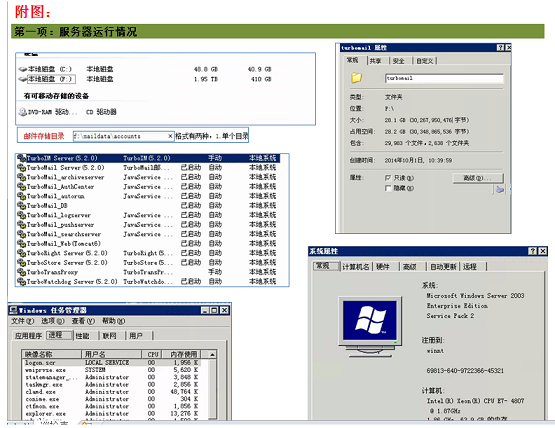Select TurboStore Server (5.2.0) service
The height and width of the screenshot is (428, 555).
click(148, 263)
